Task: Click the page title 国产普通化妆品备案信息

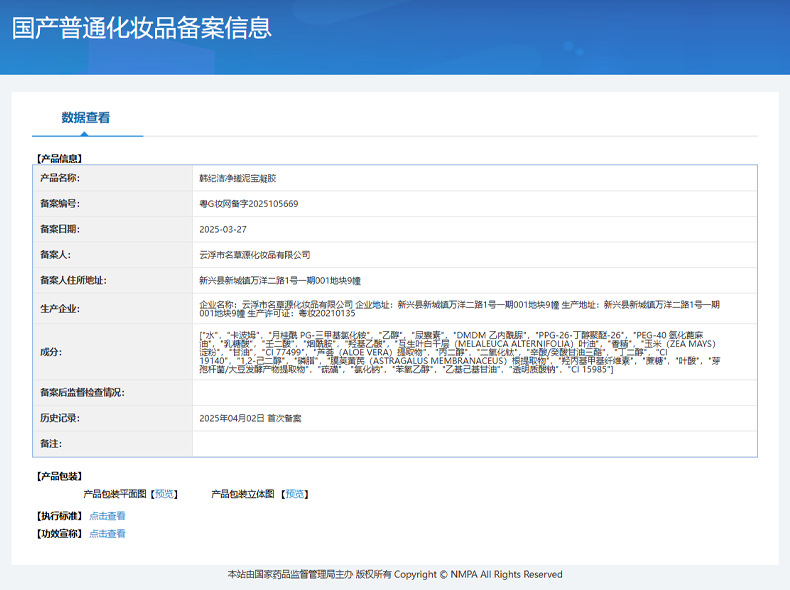Action: tap(142, 28)
